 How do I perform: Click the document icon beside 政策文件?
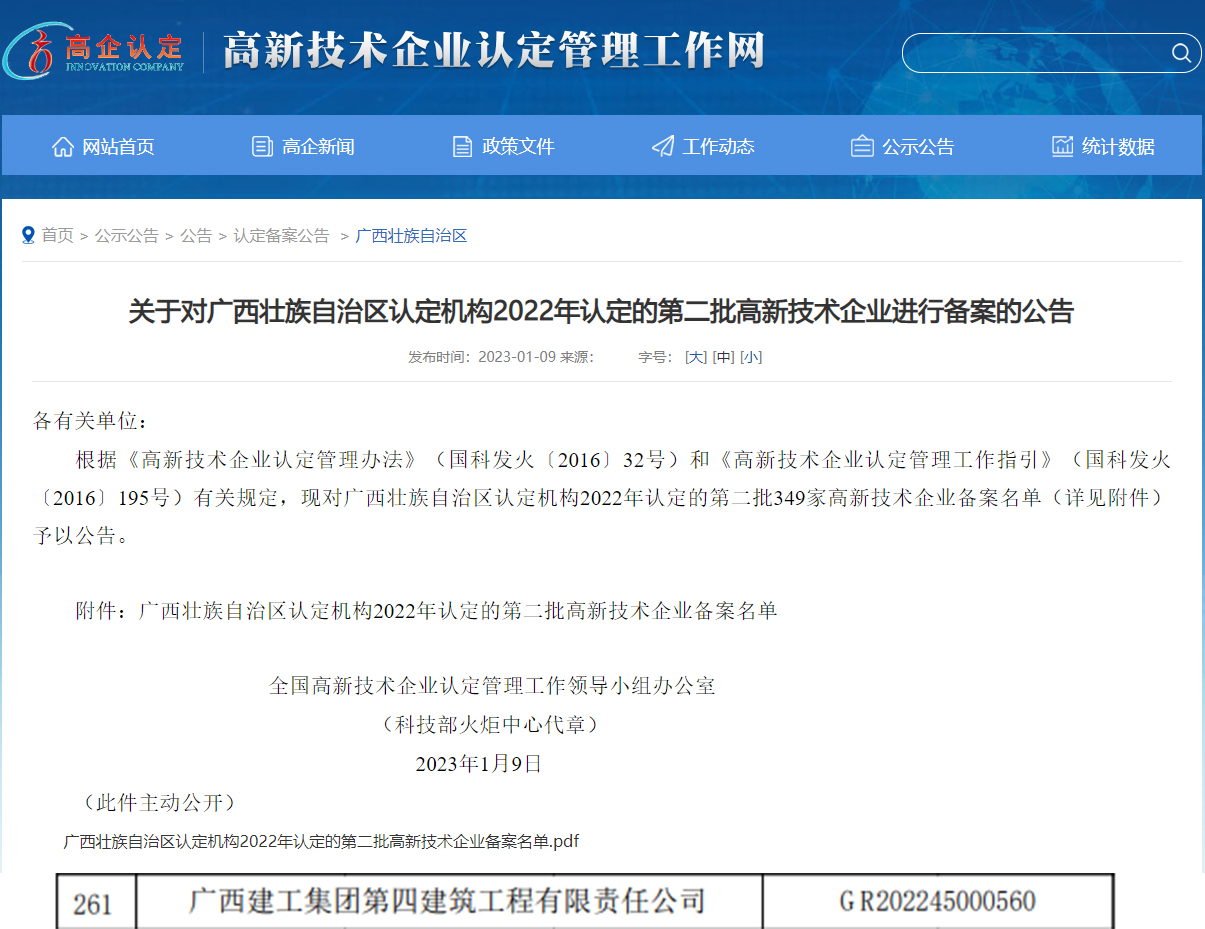point(462,147)
